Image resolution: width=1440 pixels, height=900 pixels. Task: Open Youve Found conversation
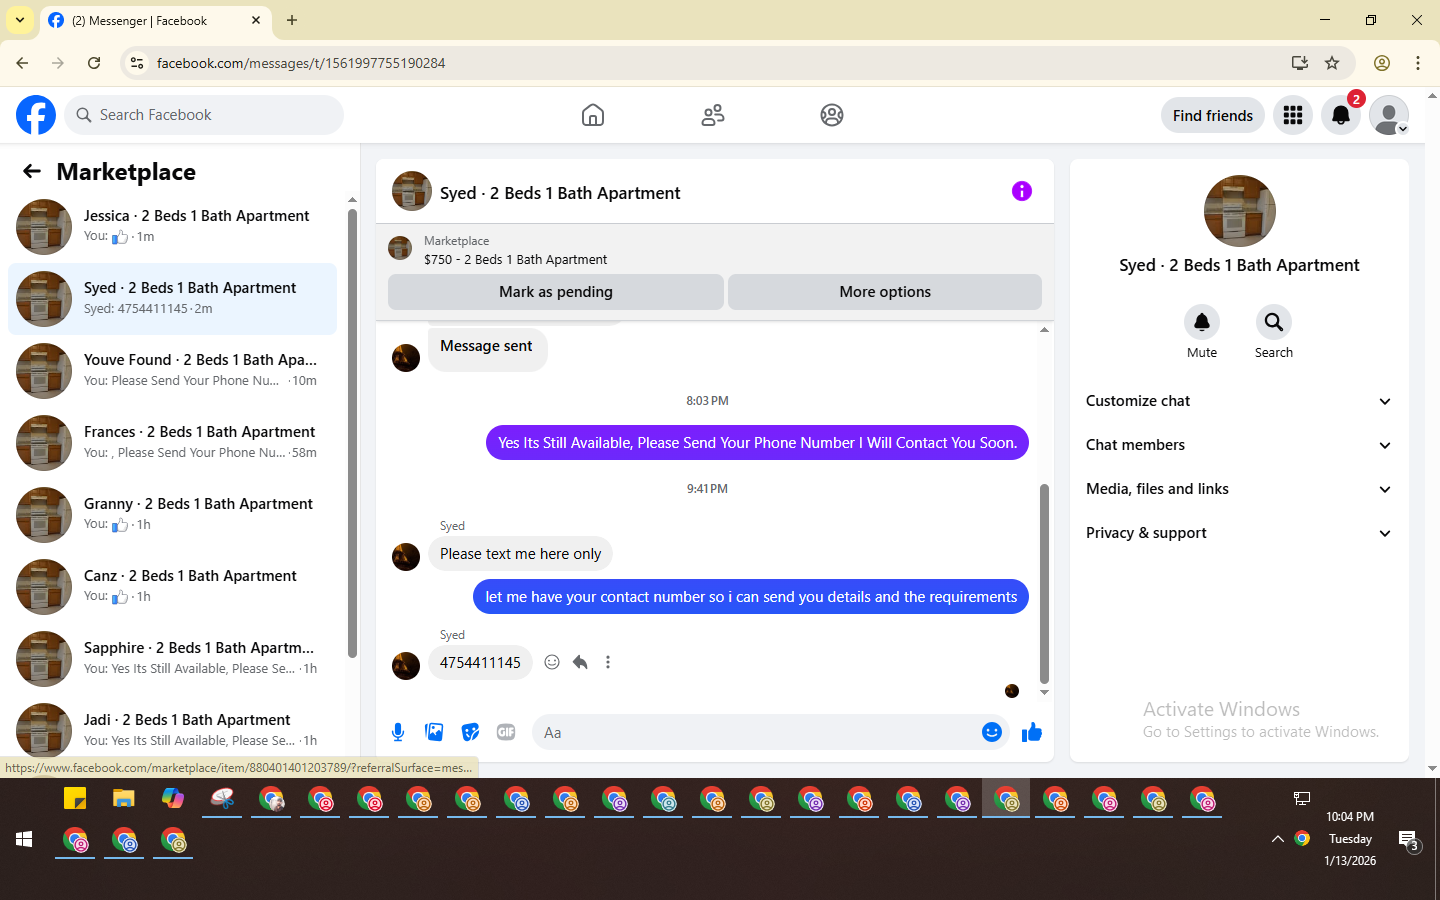click(172, 371)
